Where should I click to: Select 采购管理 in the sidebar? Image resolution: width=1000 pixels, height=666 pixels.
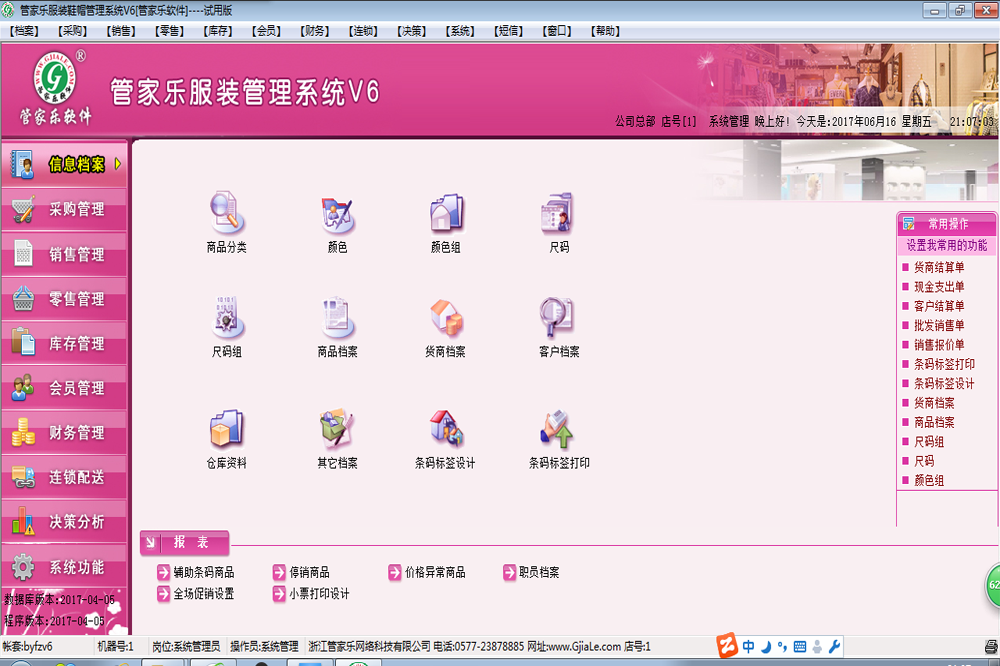click(x=64, y=209)
